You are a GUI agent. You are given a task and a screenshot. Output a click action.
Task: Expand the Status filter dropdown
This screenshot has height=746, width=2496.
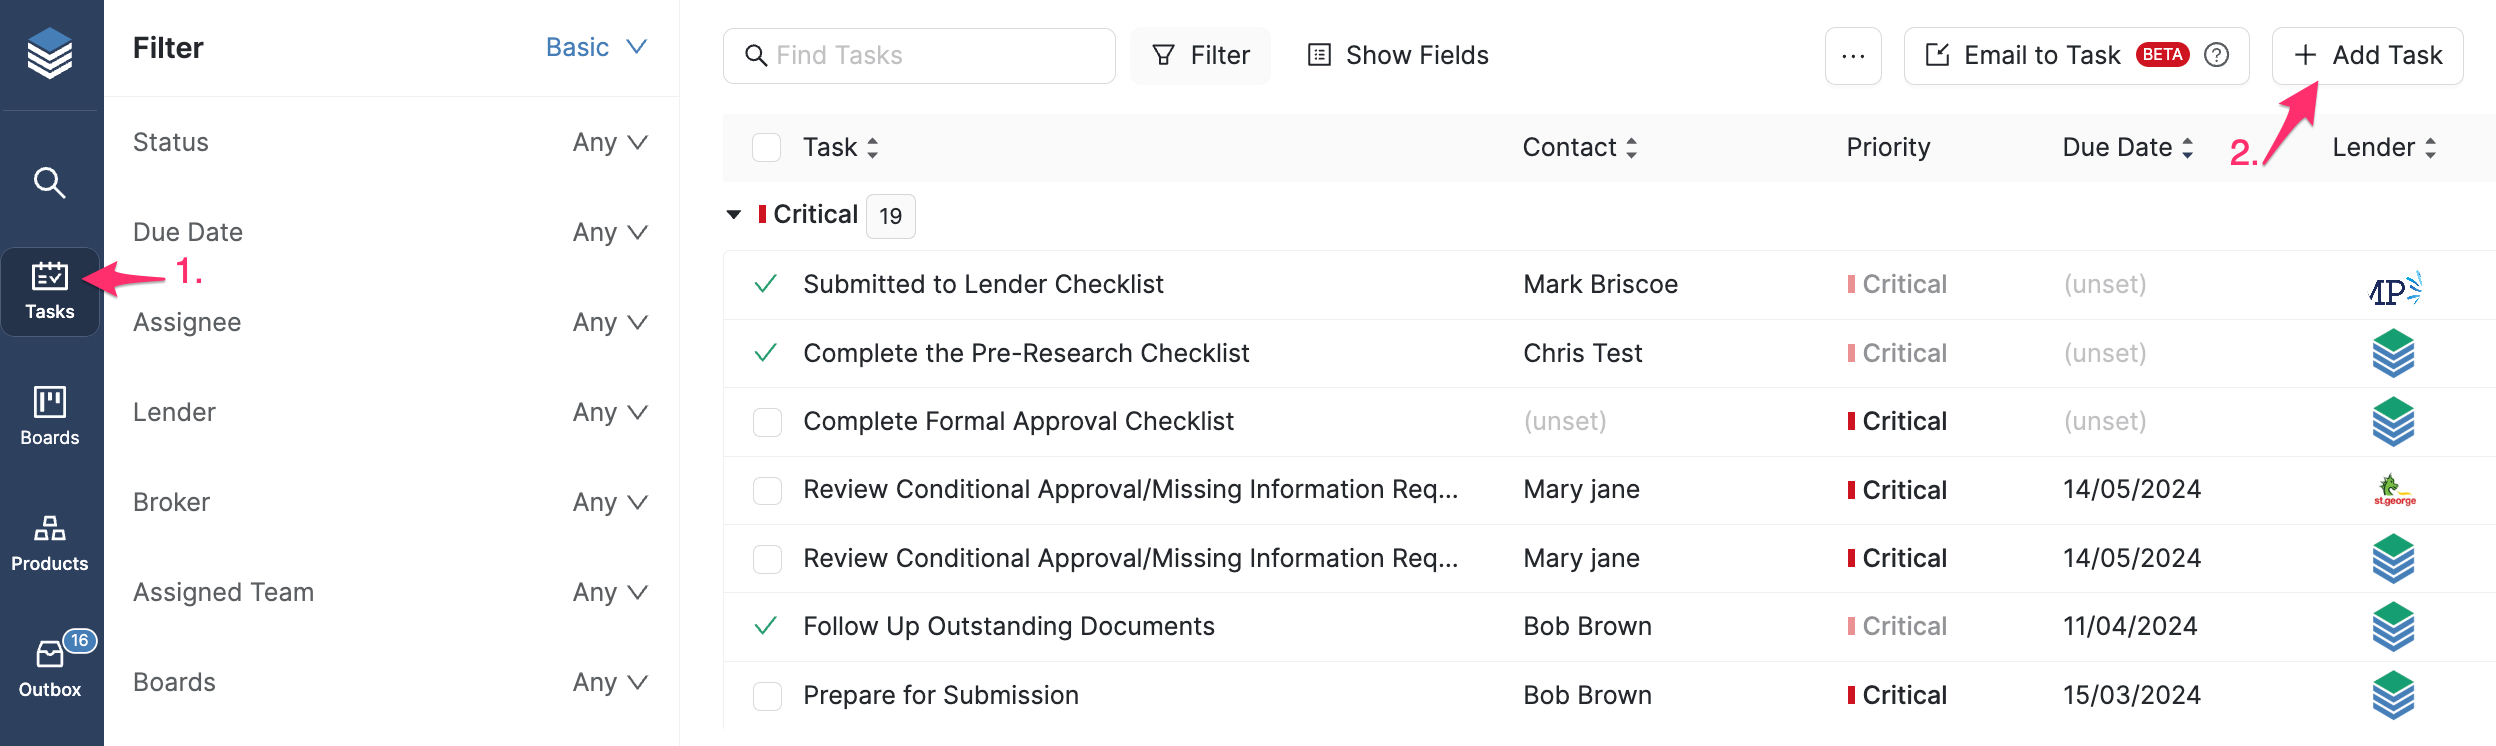pos(610,143)
